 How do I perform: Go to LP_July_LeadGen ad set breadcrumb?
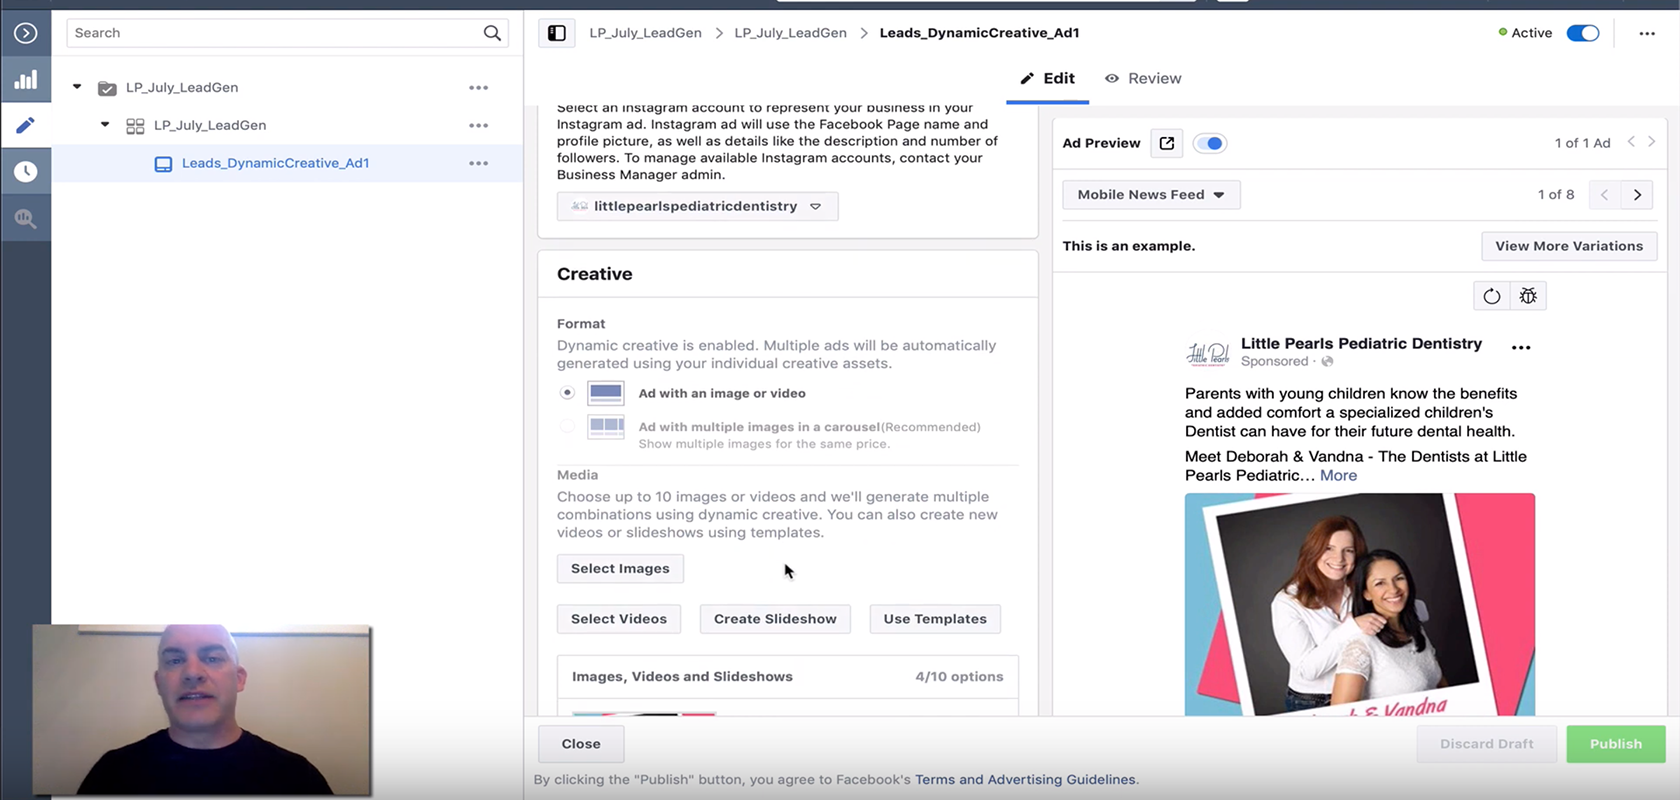790,33
